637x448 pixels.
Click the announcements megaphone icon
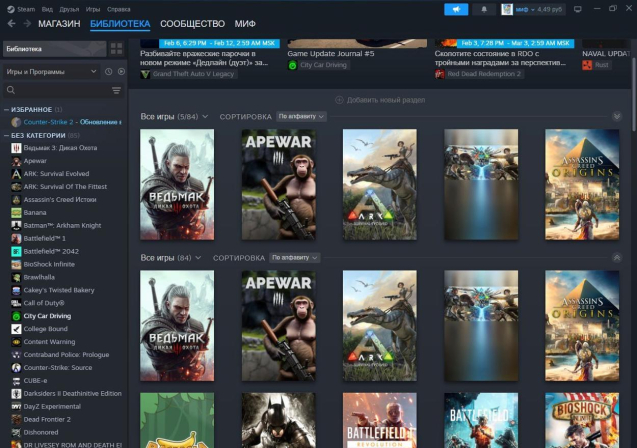pos(456,9)
